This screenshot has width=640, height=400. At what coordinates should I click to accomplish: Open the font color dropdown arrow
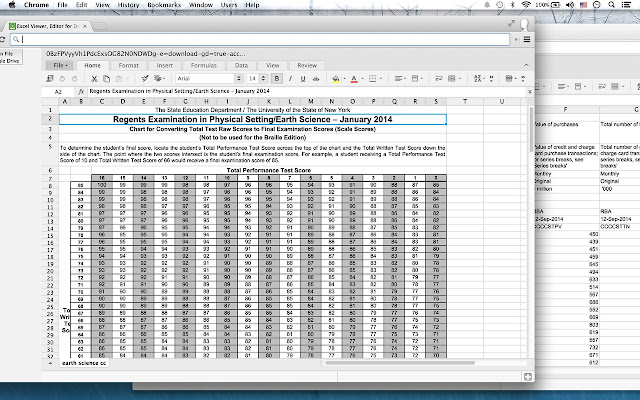click(x=362, y=78)
